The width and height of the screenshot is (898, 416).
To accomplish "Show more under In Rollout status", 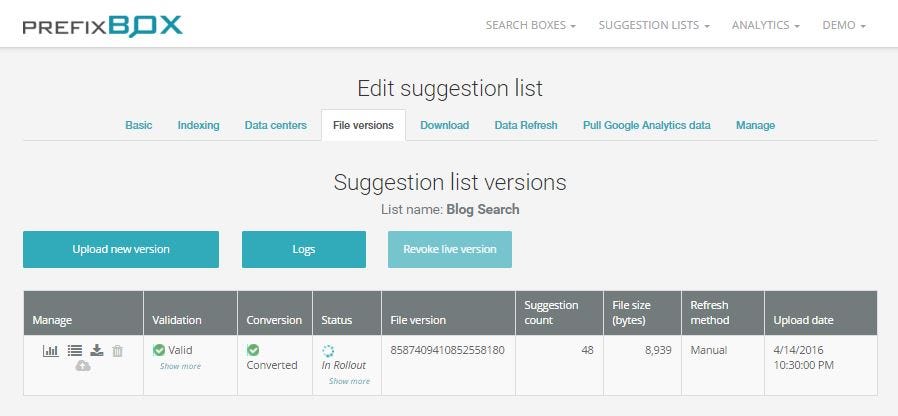I will click(x=349, y=381).
